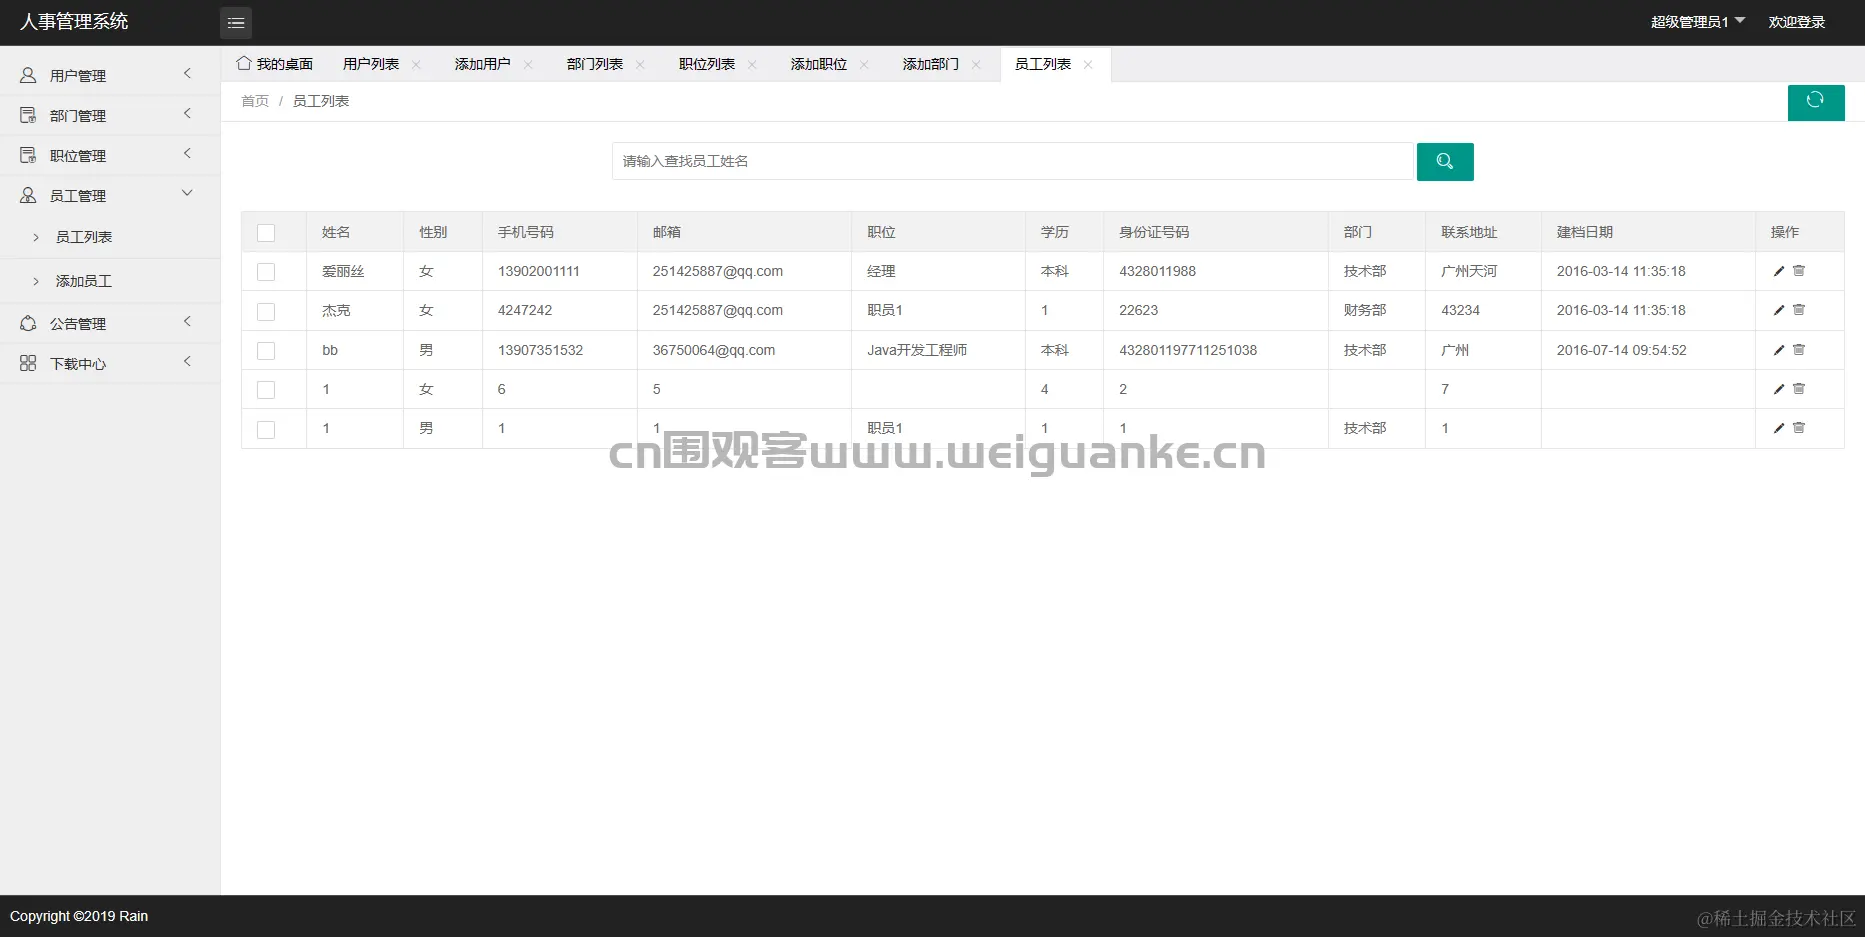1865x937 pixels.
Task: Switch to the 我的桌面 tab
Action: tap(275, 64)
